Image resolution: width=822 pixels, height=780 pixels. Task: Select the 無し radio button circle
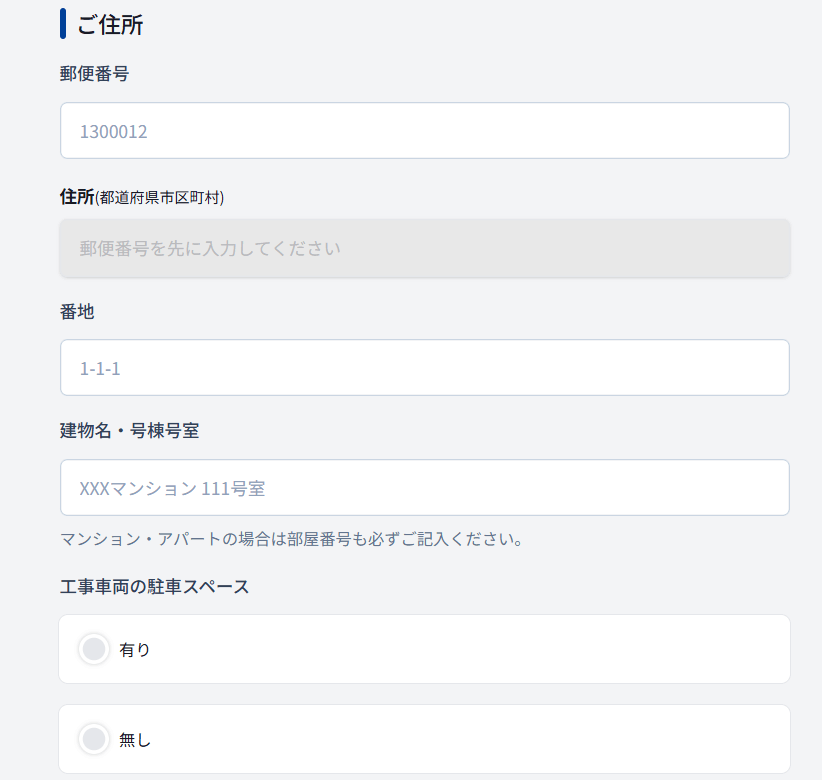[x=94, y=739]
